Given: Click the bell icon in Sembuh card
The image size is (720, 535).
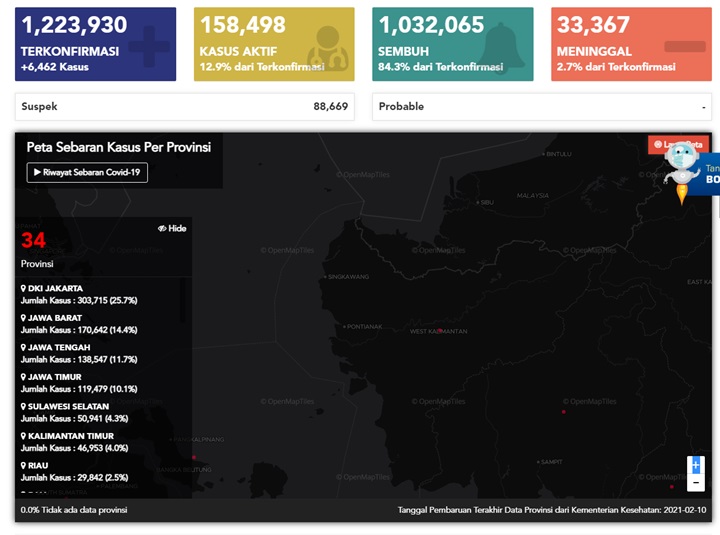Looking at the screenshot, I should 501,47.
